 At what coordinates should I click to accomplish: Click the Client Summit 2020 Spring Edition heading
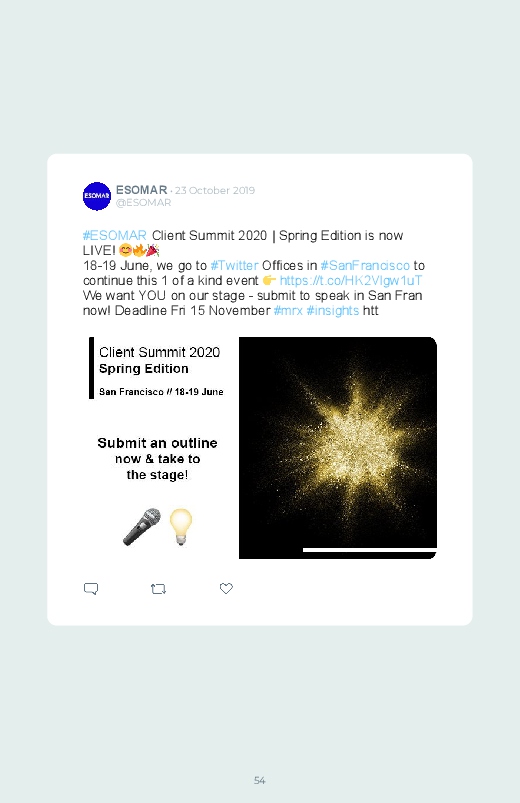159,360
